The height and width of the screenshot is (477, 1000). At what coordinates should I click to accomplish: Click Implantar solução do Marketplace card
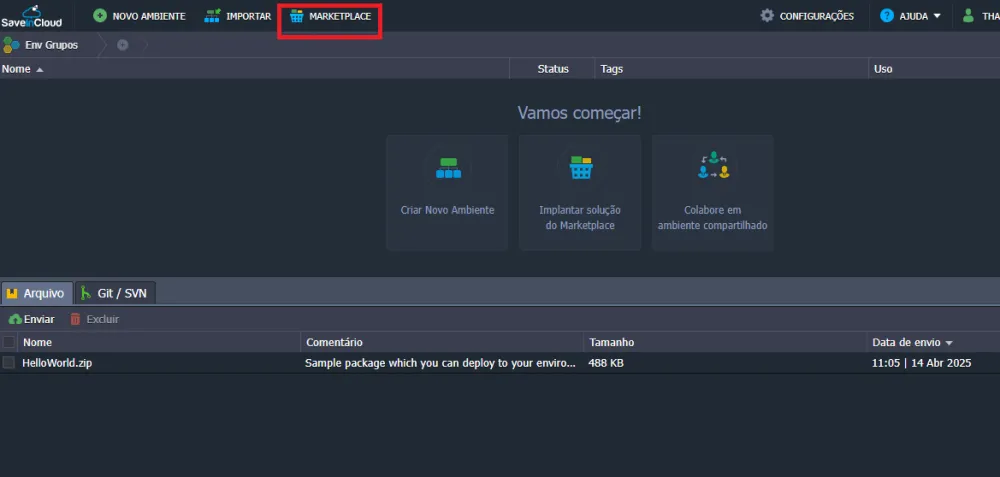tap(580, 192)
